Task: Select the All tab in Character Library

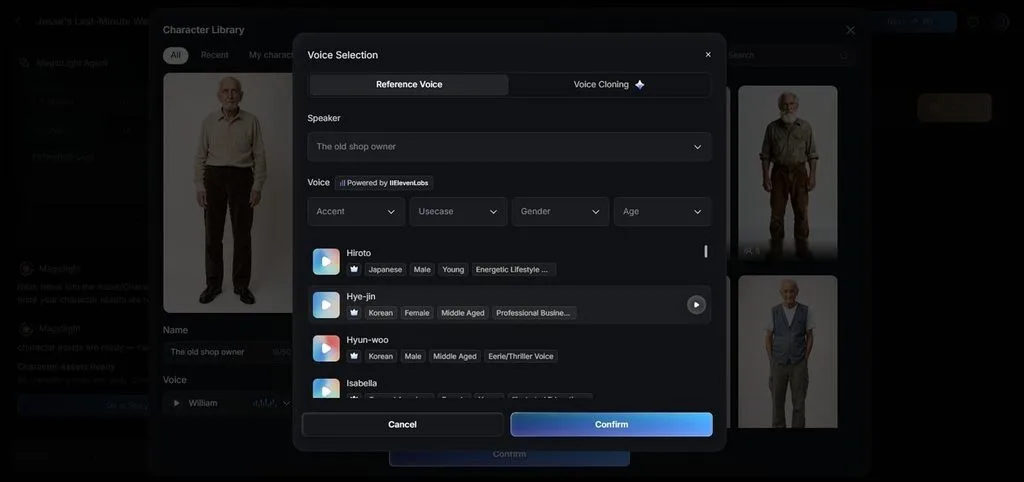Action: tap(176, 56)
